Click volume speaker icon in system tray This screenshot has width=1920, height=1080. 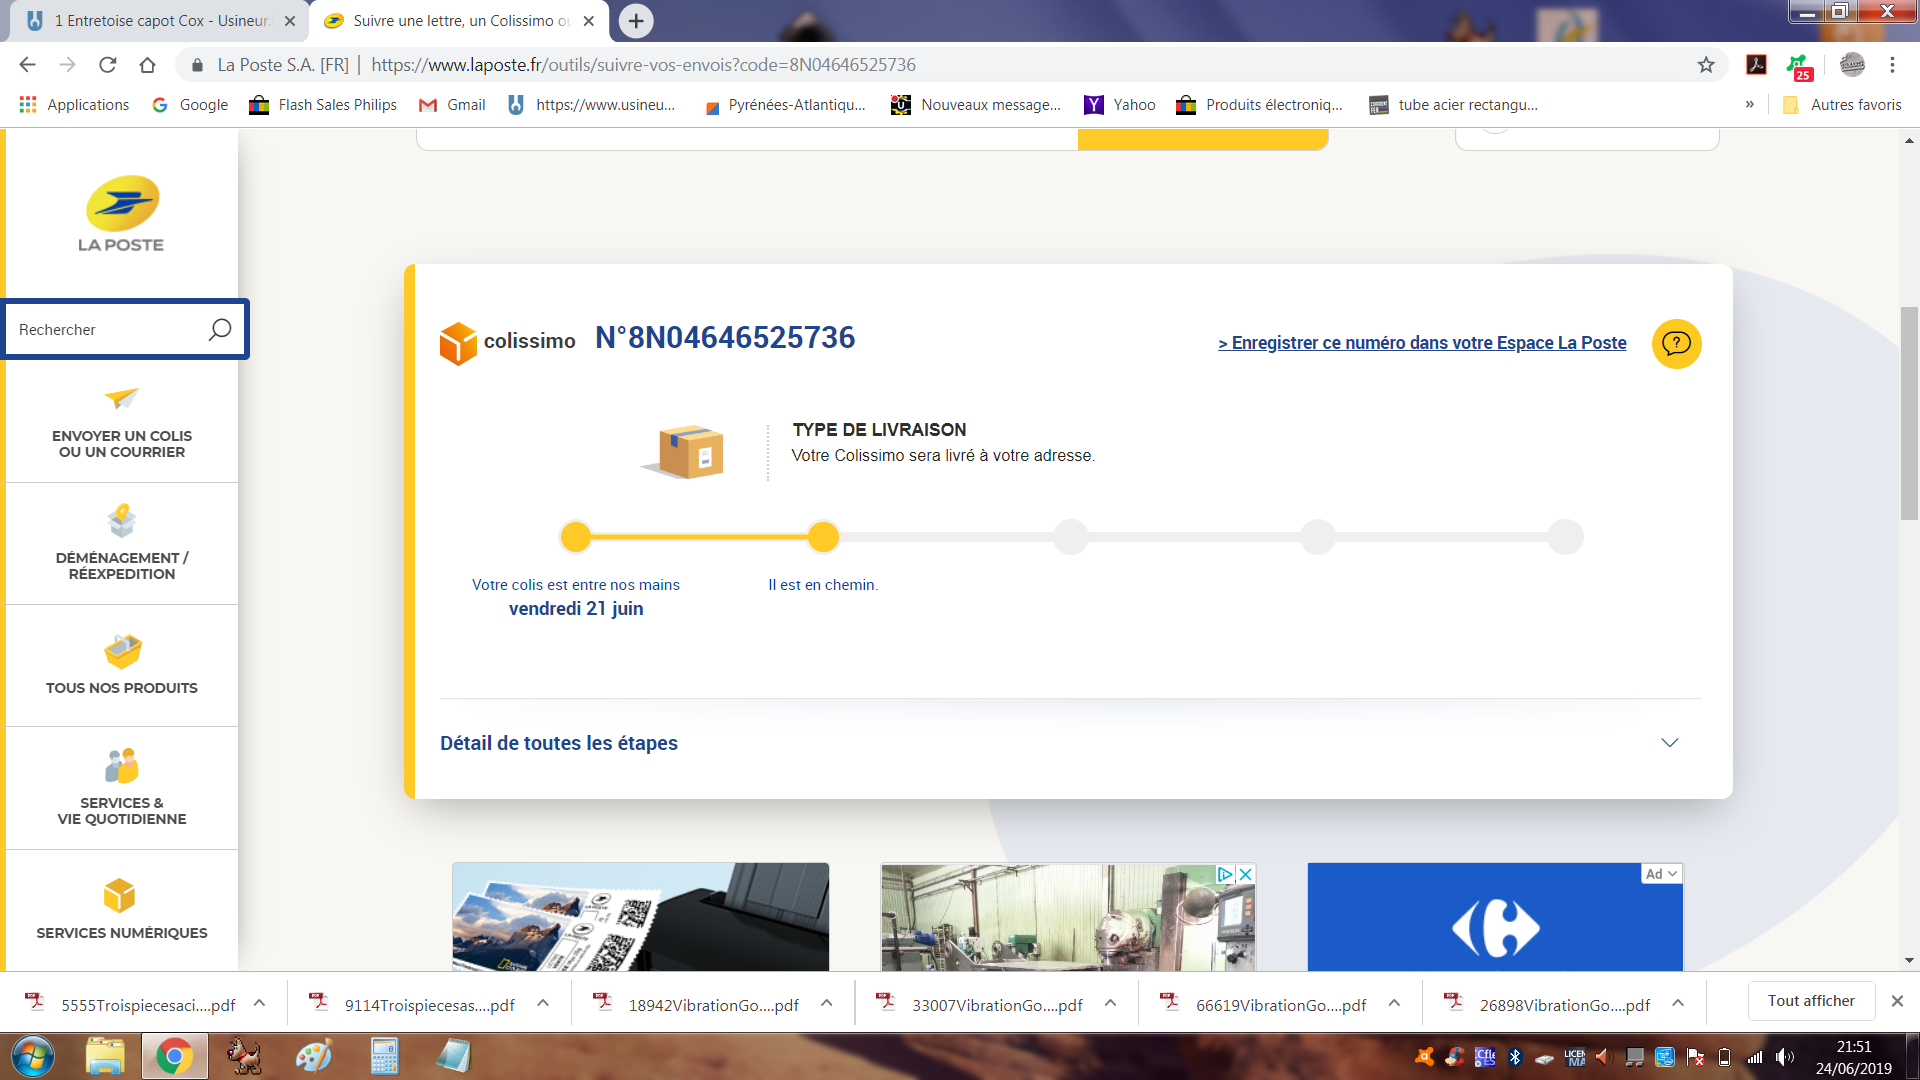coord(1784,1057)
